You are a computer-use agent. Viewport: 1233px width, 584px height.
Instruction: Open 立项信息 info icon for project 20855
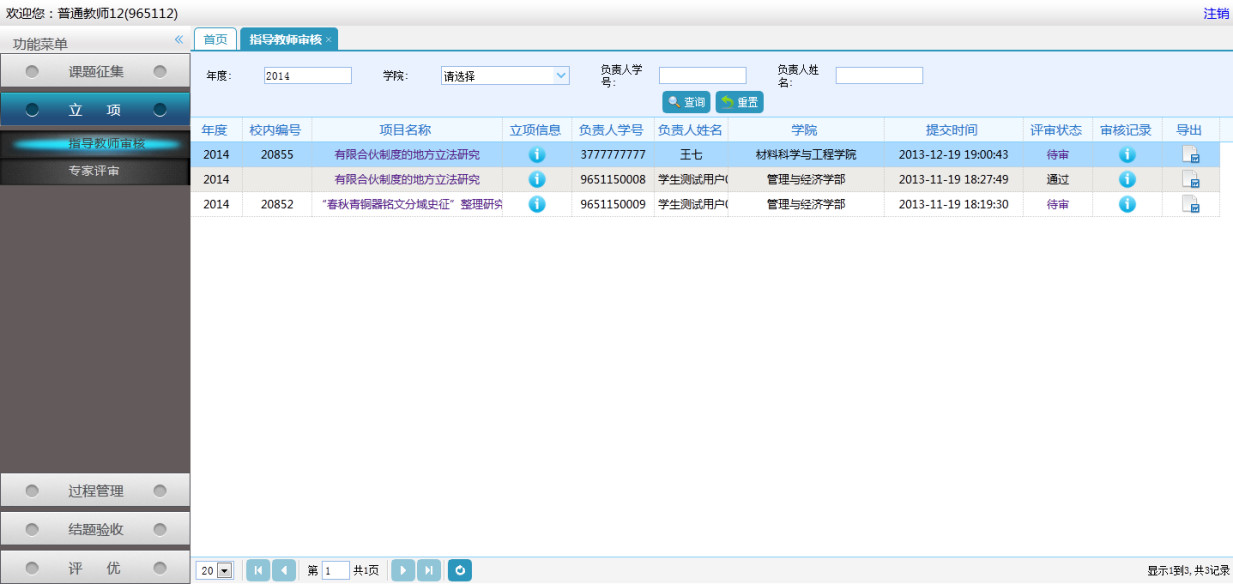point(537,155)
